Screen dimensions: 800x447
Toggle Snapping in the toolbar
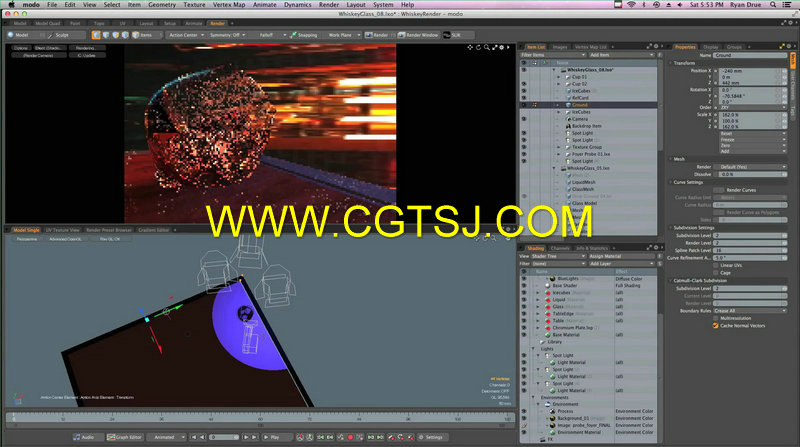(305, 35)
